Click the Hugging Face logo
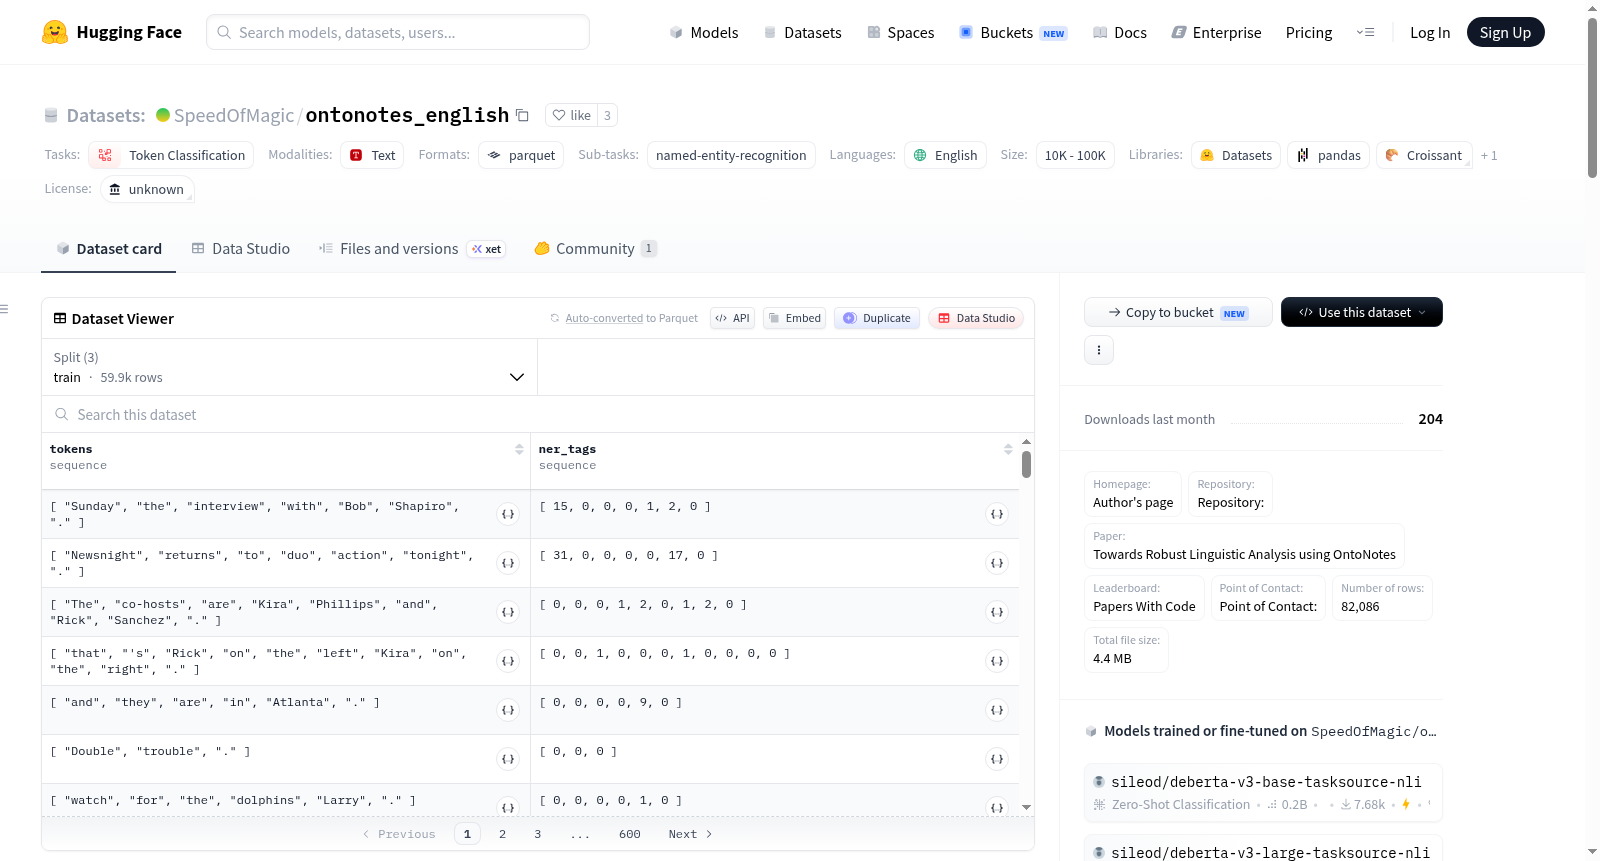The image size is (1600, 861). [x=55, y=32]
